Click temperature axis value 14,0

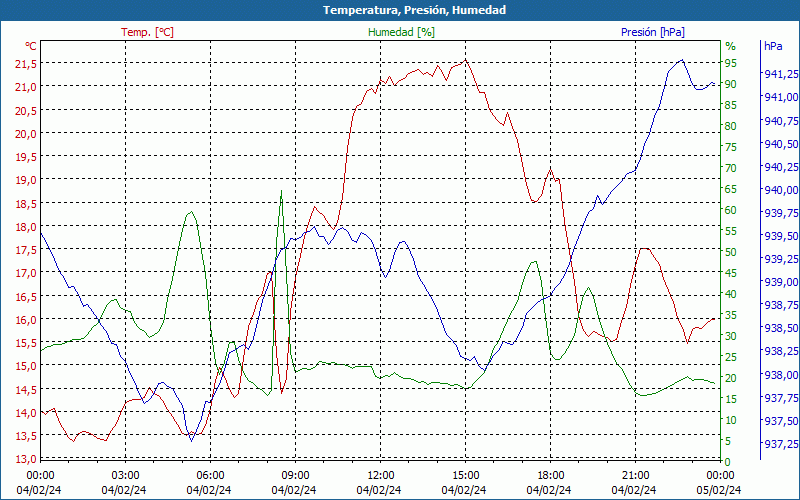click(x=27, y=413)
